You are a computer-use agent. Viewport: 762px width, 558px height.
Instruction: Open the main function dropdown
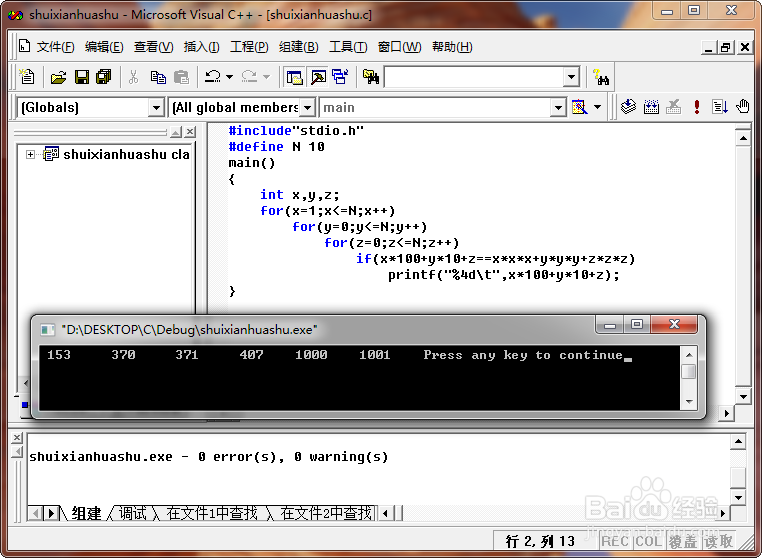(558, 107)
